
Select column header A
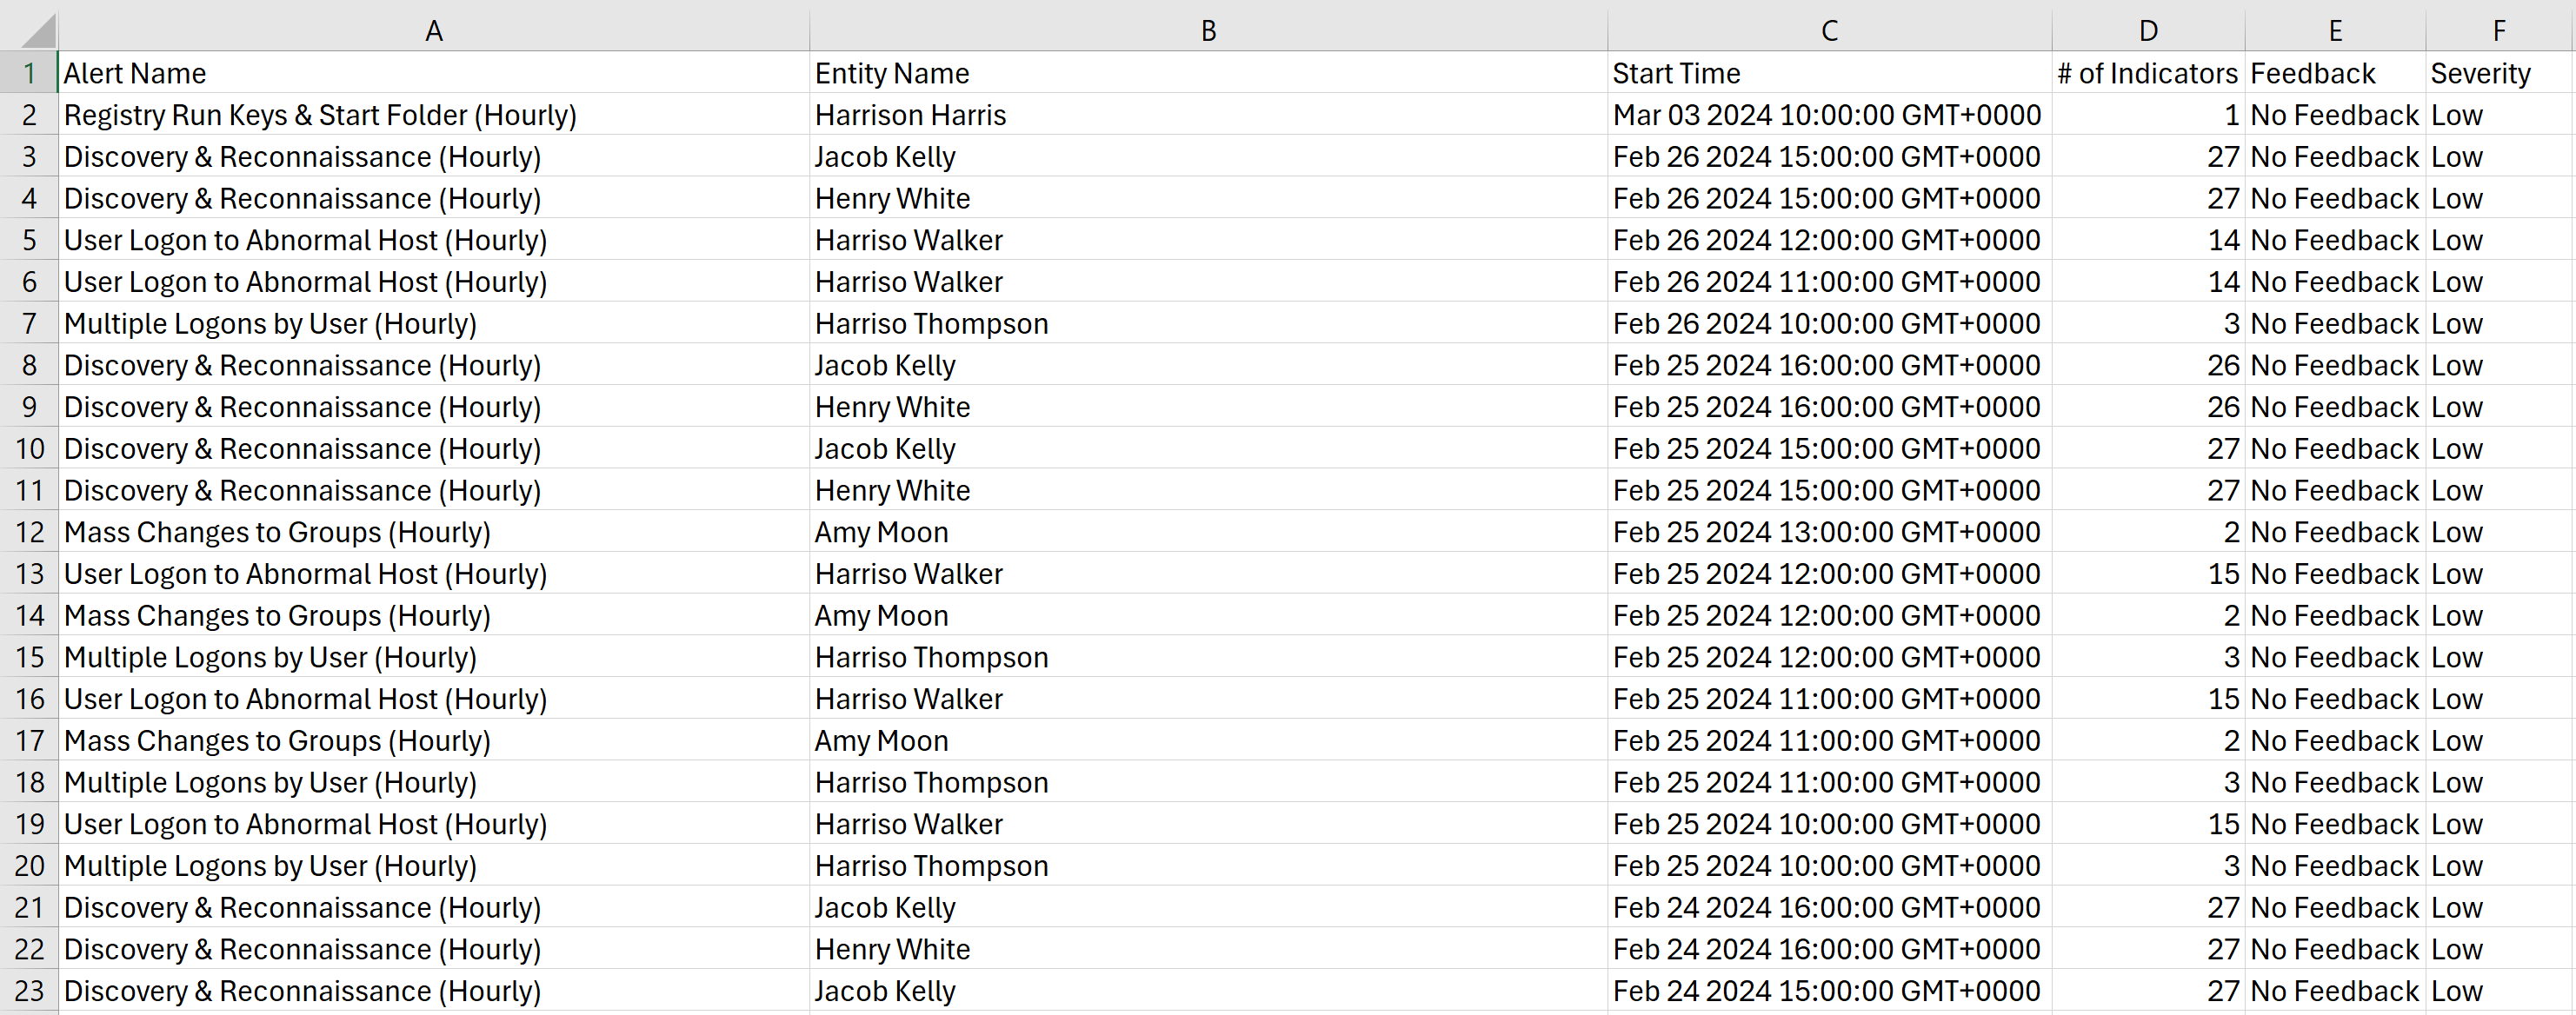point(433,29)
